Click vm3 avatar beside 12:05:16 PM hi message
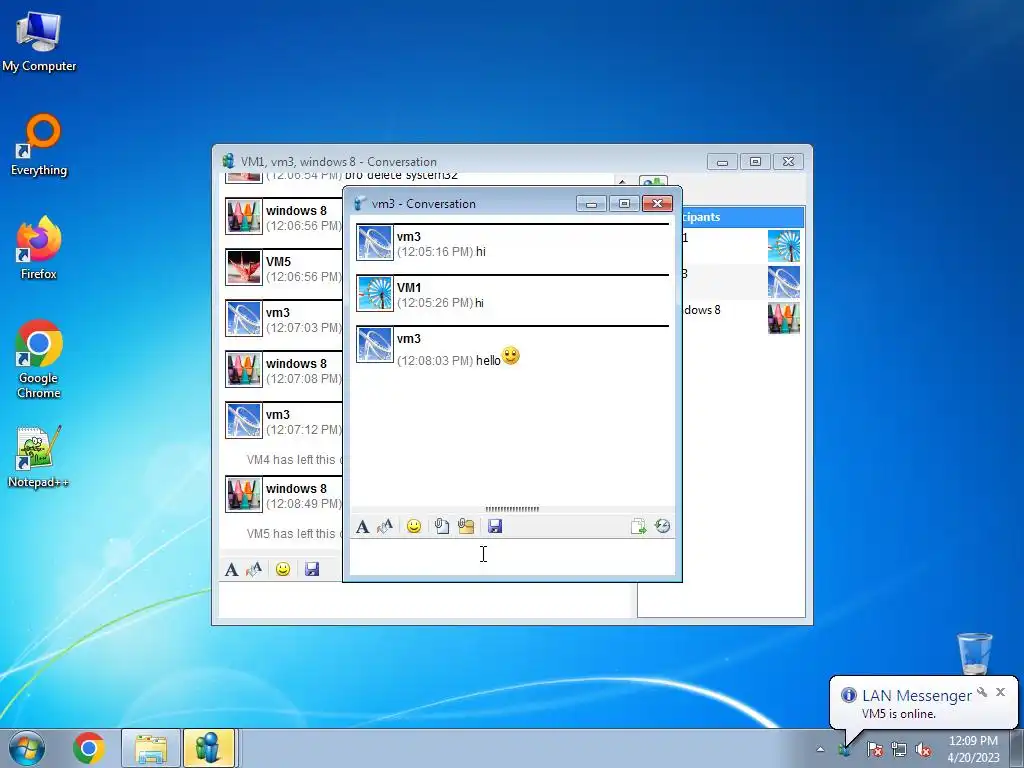The height and width of the screenshot is (768, 1024). click(375, 242)
